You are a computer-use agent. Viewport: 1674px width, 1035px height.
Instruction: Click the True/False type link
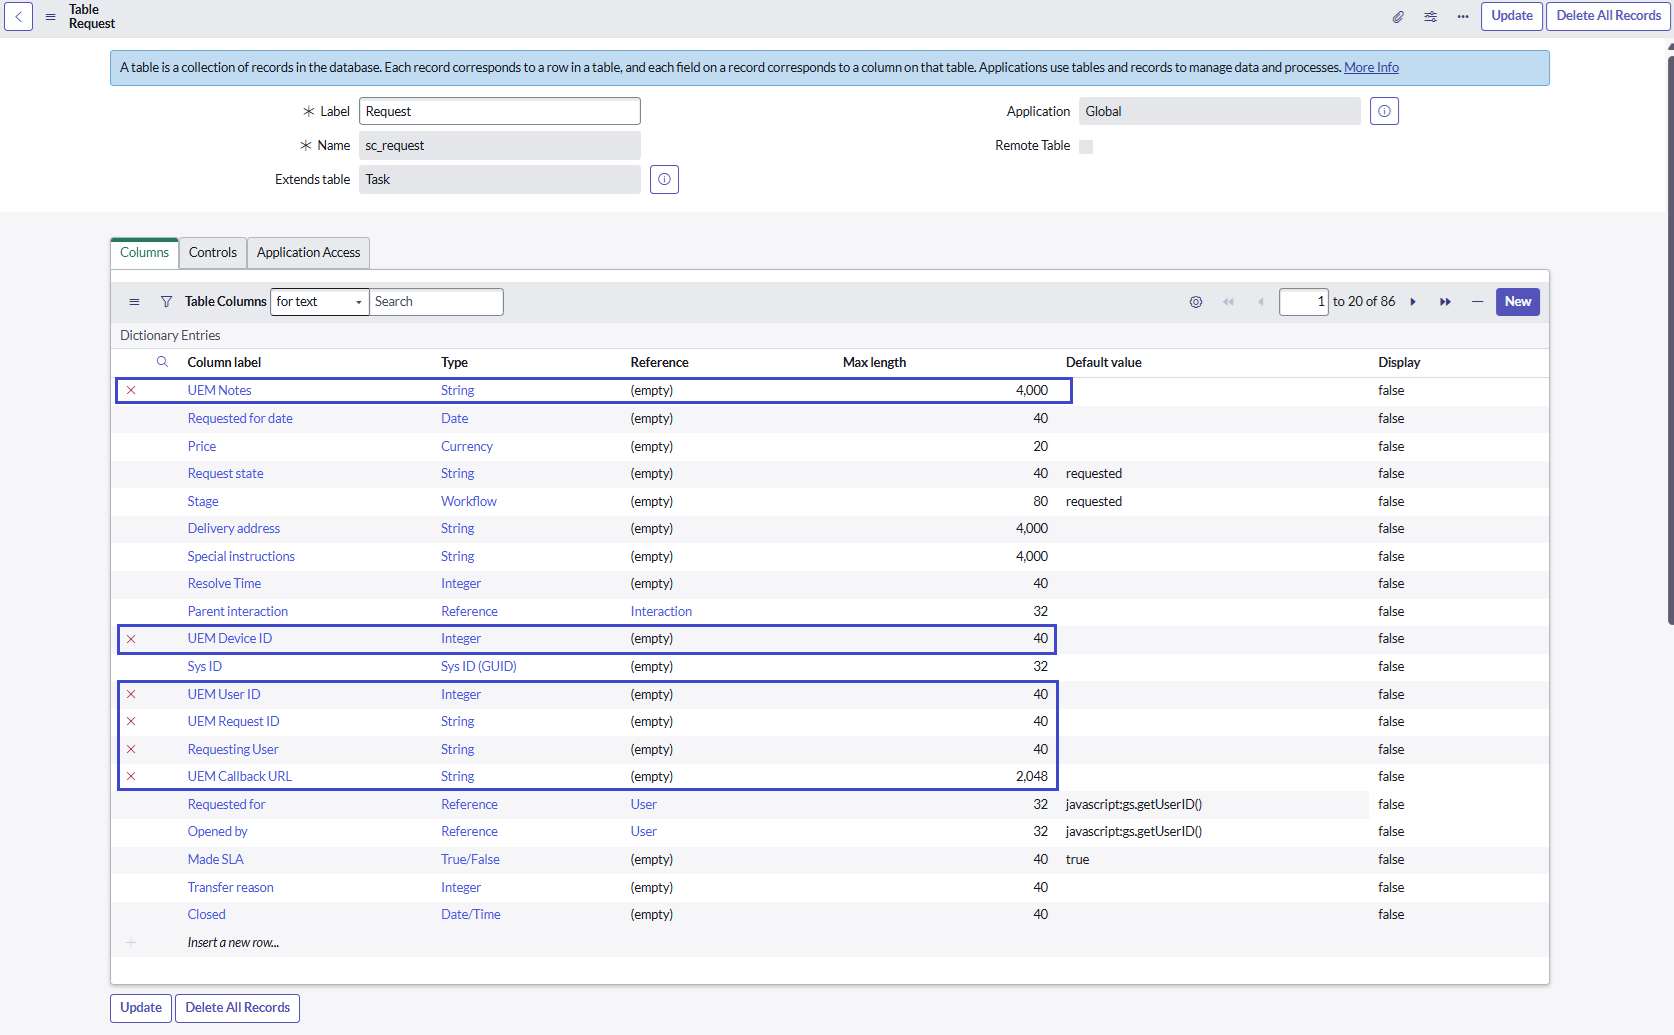coord(470,860)
